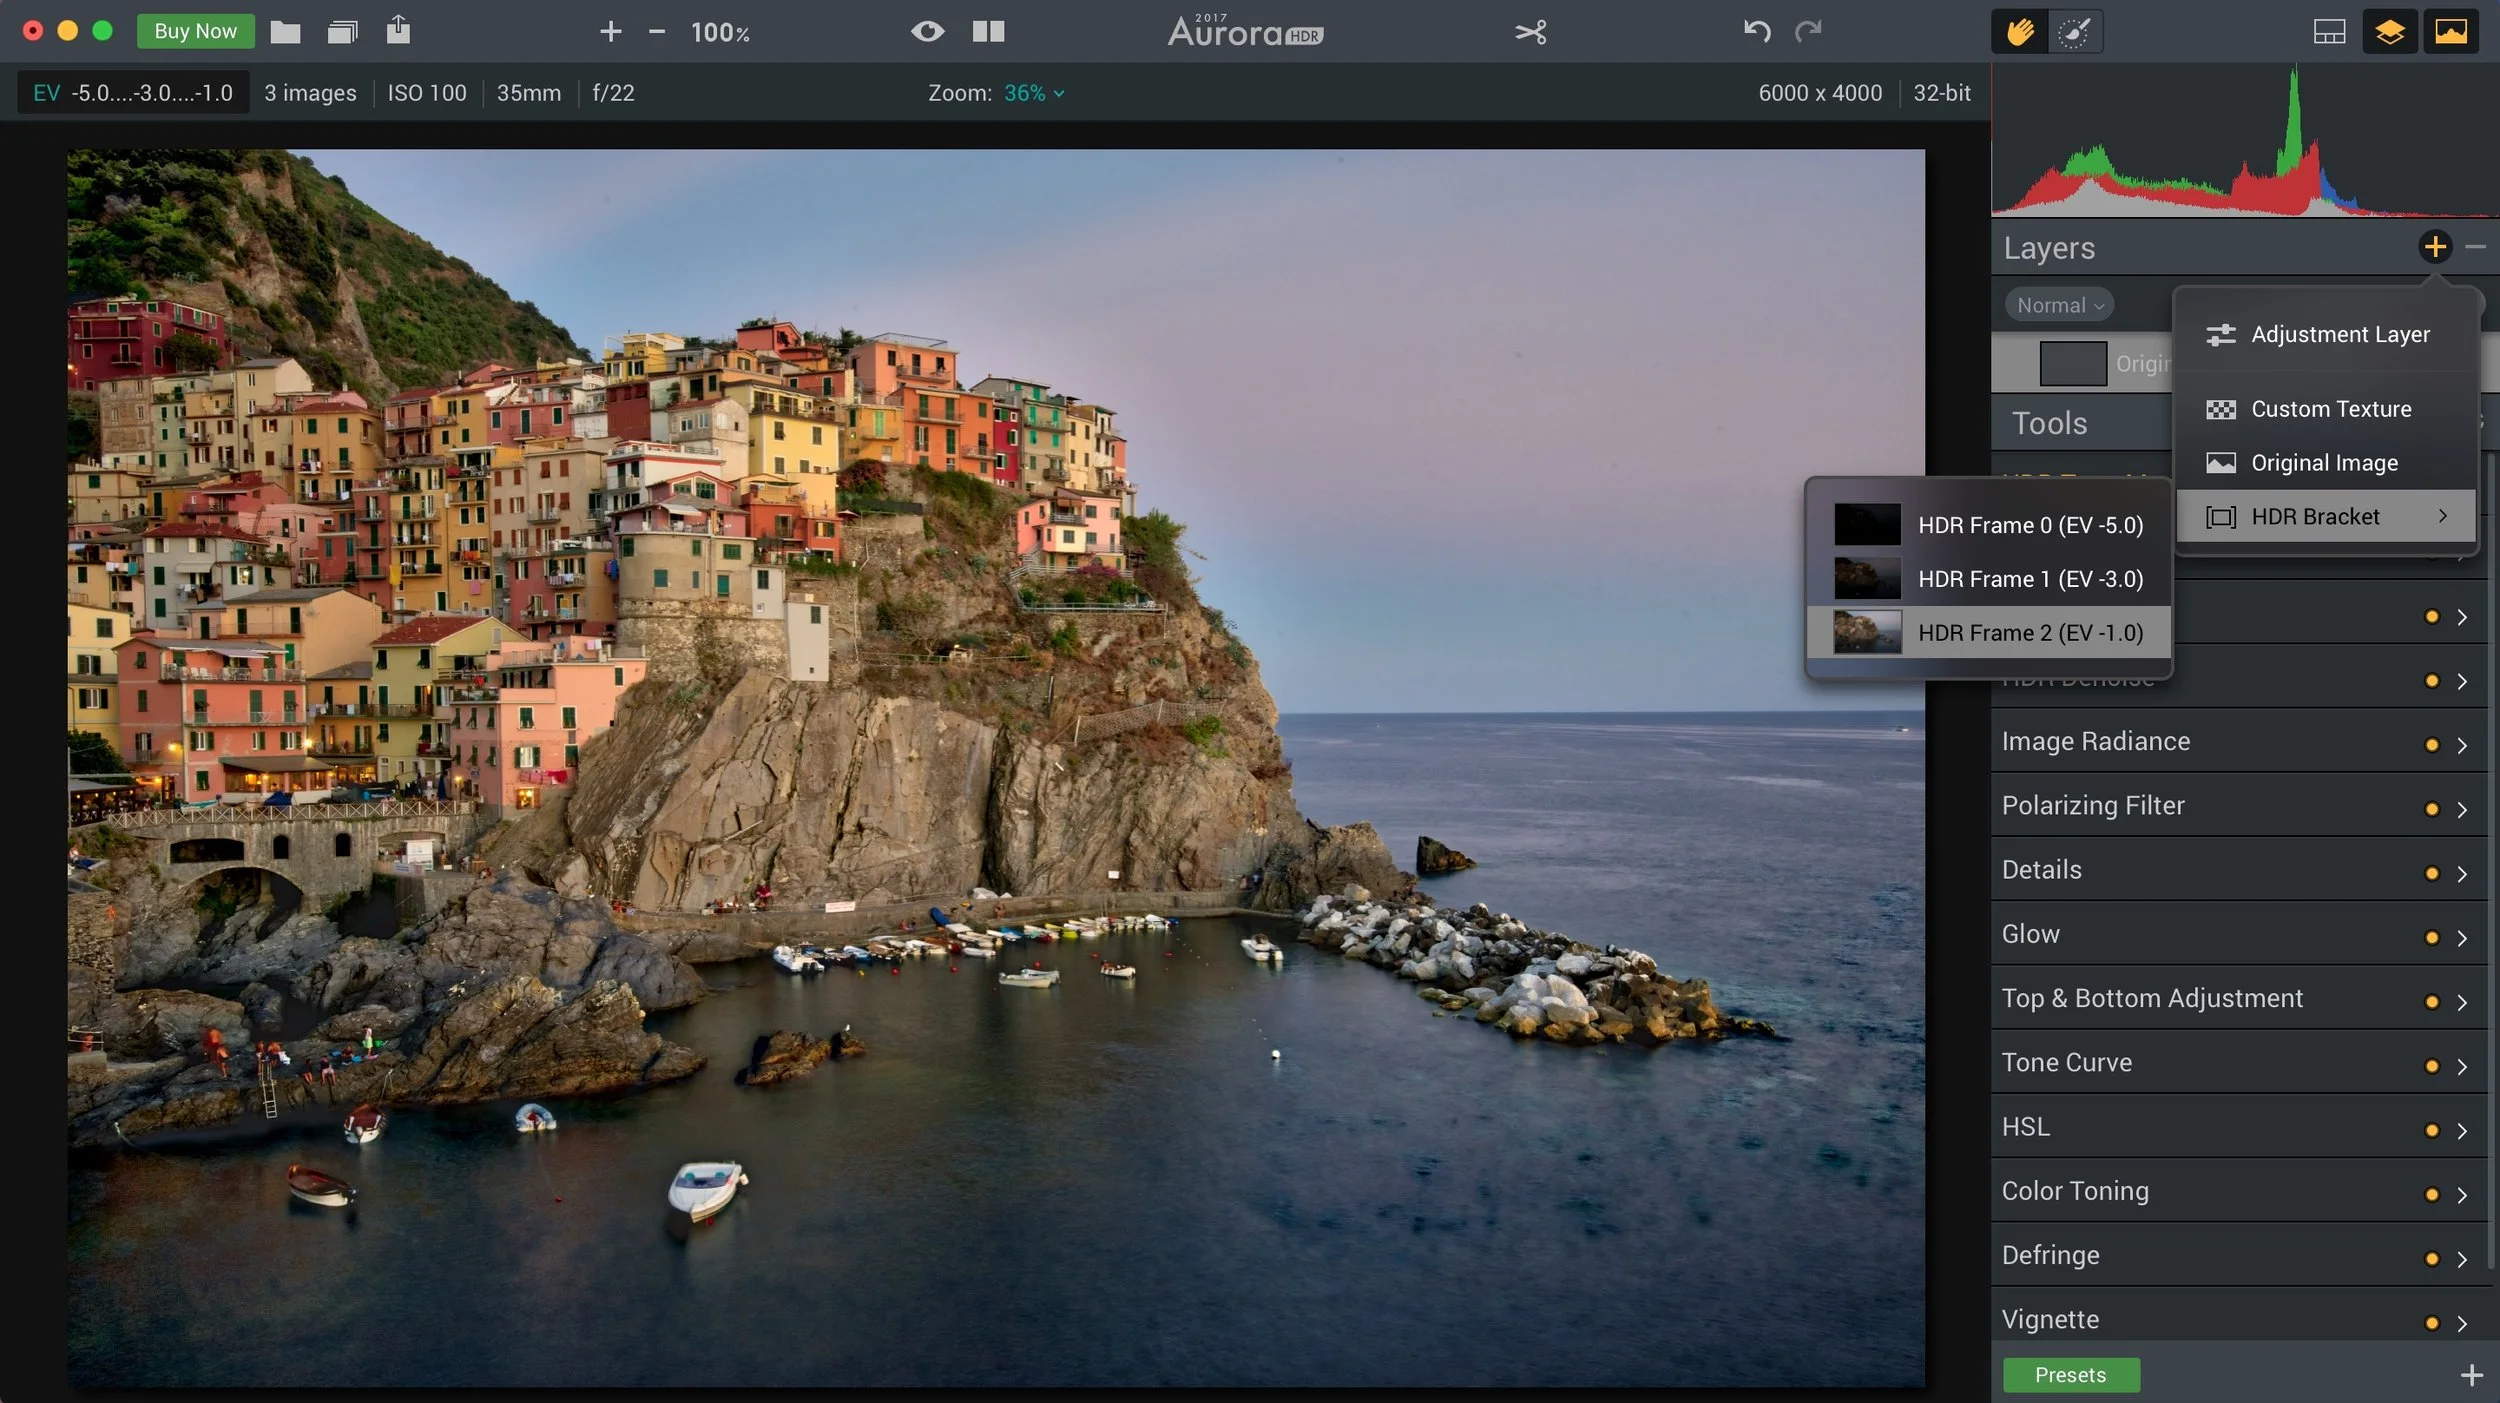Click the undo arrow icon
This screenshot has width=2500, height=1403.
click(x=1756, y=32)
